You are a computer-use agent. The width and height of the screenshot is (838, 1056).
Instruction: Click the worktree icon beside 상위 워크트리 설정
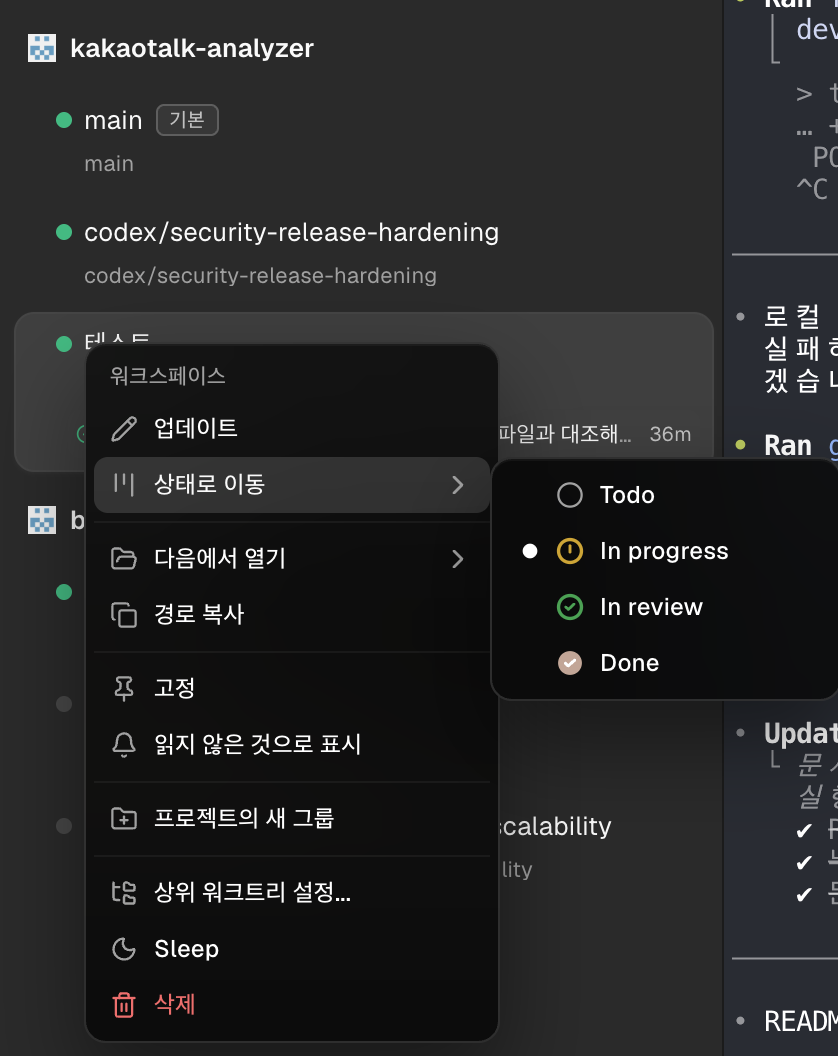(124, 892)
